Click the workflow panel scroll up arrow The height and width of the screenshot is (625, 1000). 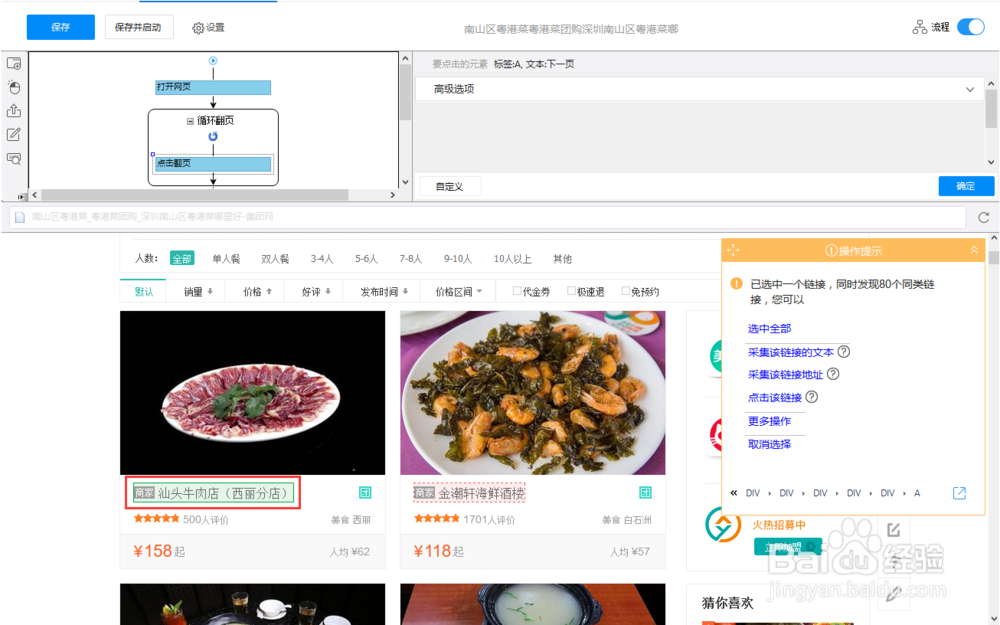click(405, 59)
